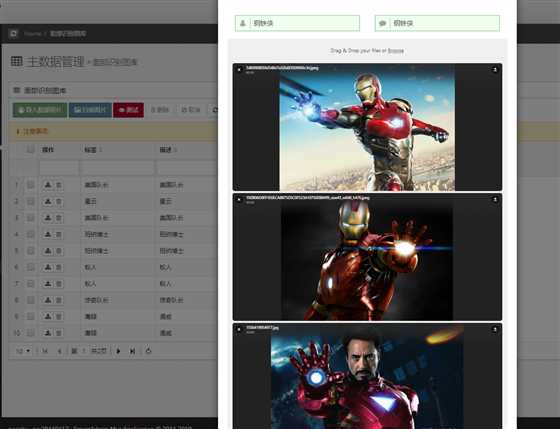This screenshot has width=560, height=429.
Task: Tick the checkbox for row 8
Action: pos(31,300)
